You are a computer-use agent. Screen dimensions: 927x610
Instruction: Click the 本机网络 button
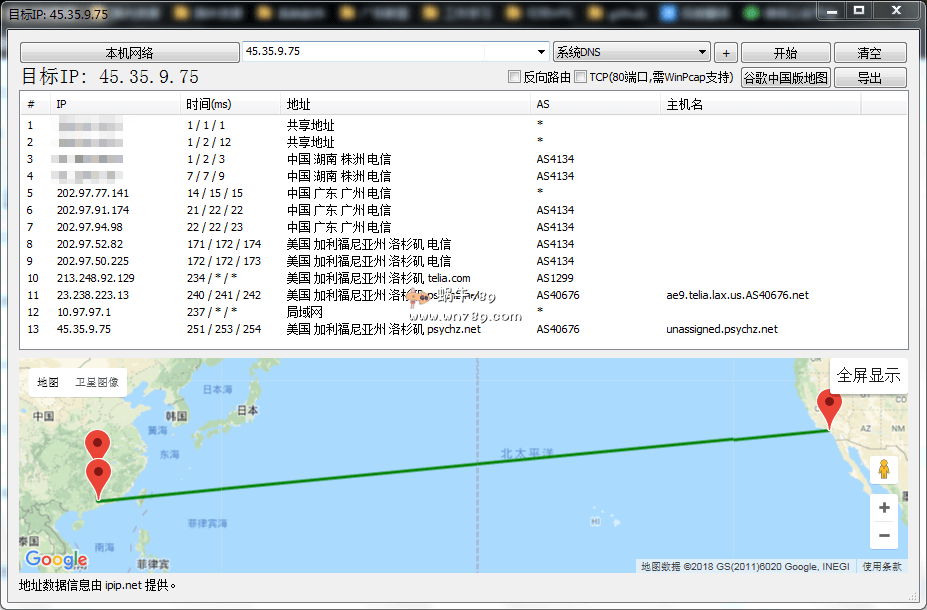pos(129,53)
